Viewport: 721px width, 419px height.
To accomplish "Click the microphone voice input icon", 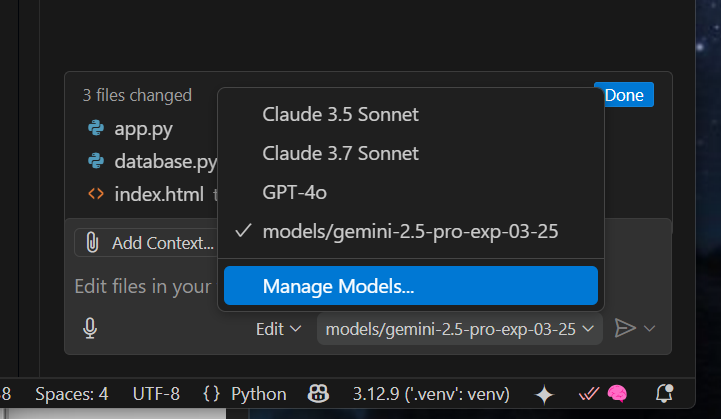I will click(x=90, y=328).
